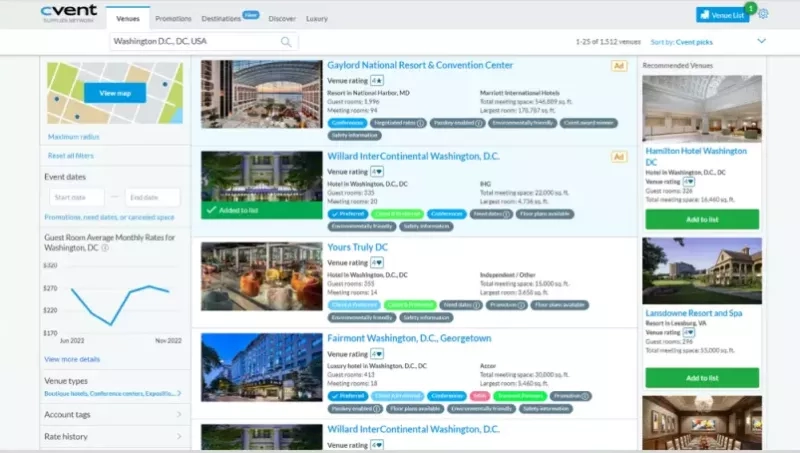Open the settings gear icon
The height and width of the screenshot is (453, 800).
763,14
